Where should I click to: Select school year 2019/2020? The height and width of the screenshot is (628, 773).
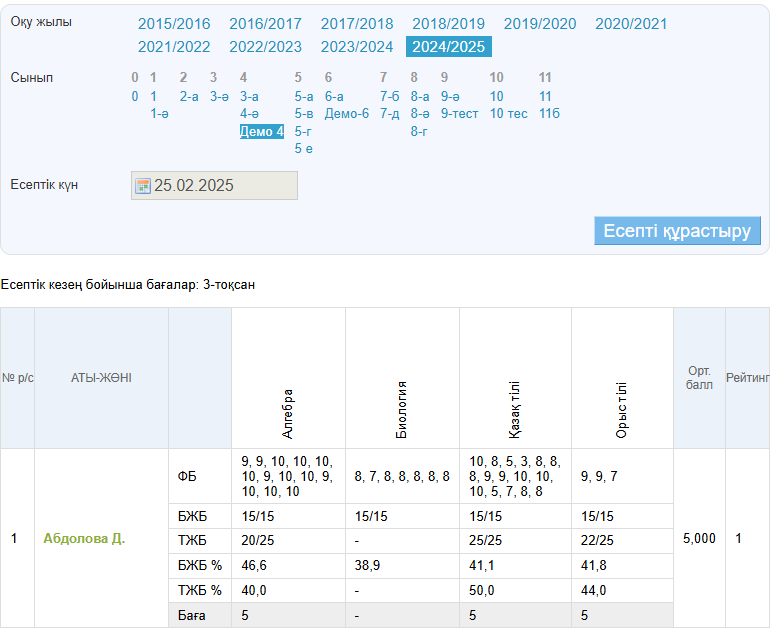[540, 24]
